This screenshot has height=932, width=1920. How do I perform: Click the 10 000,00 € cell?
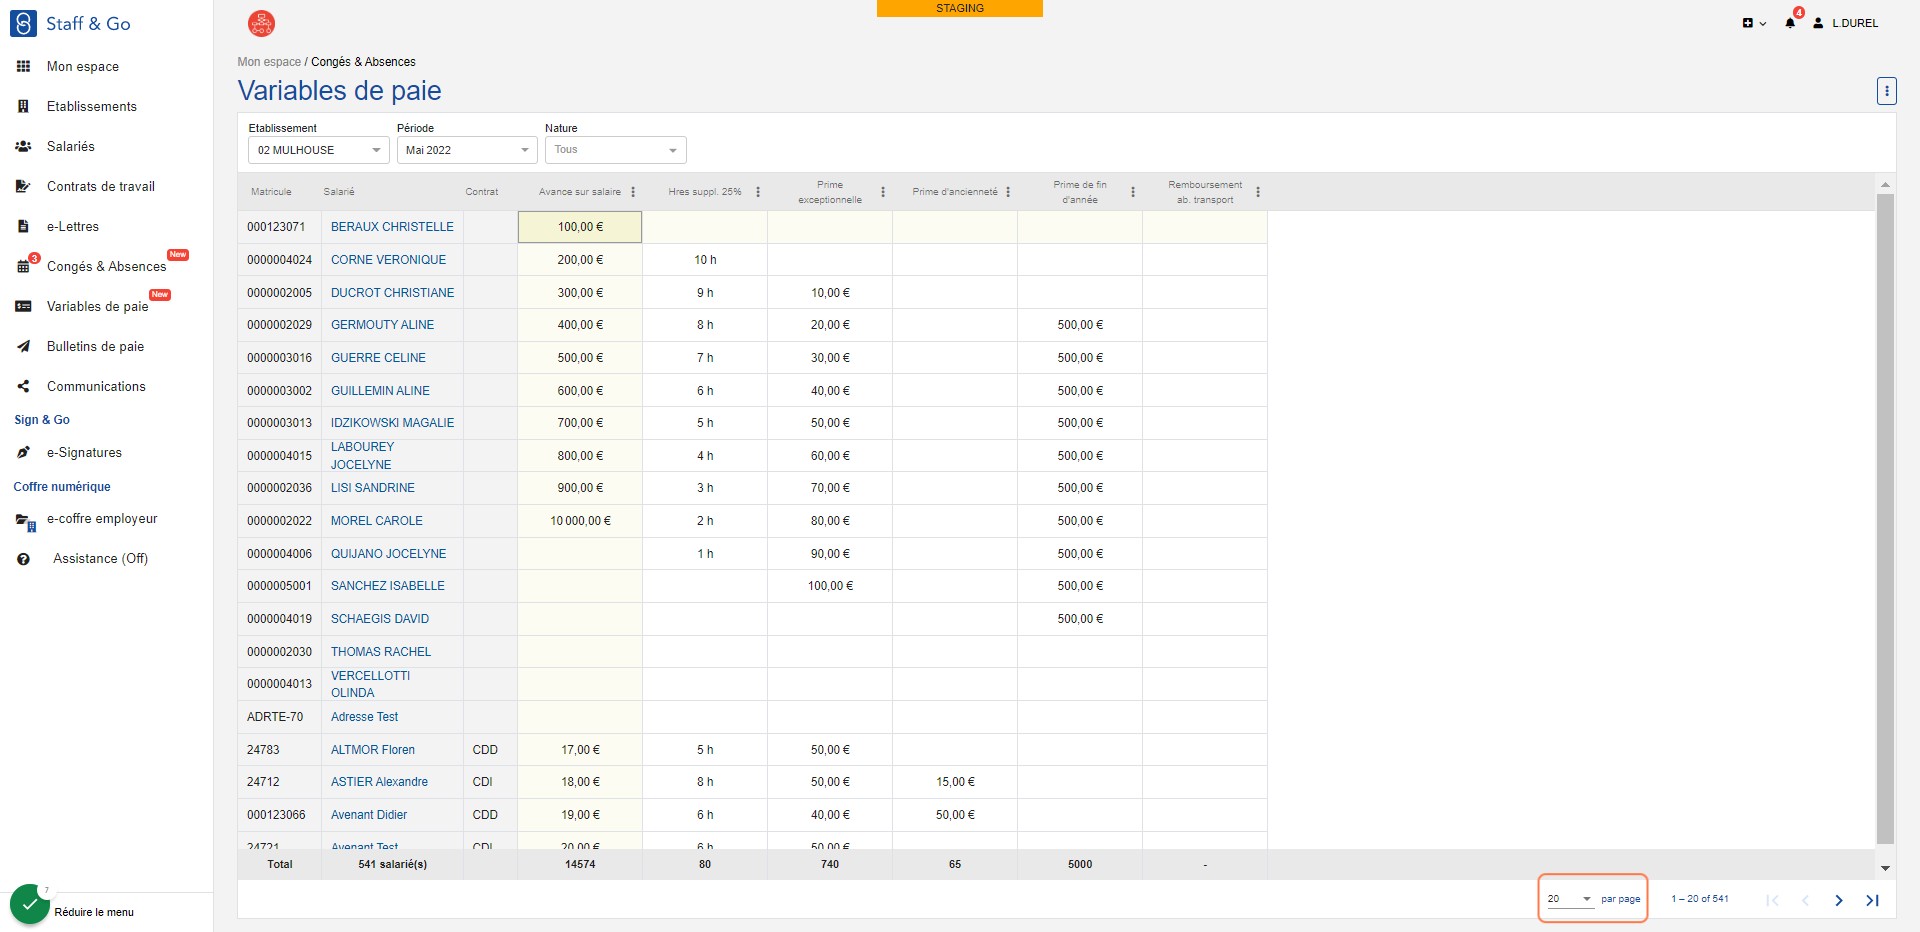[x=580, y=521]
